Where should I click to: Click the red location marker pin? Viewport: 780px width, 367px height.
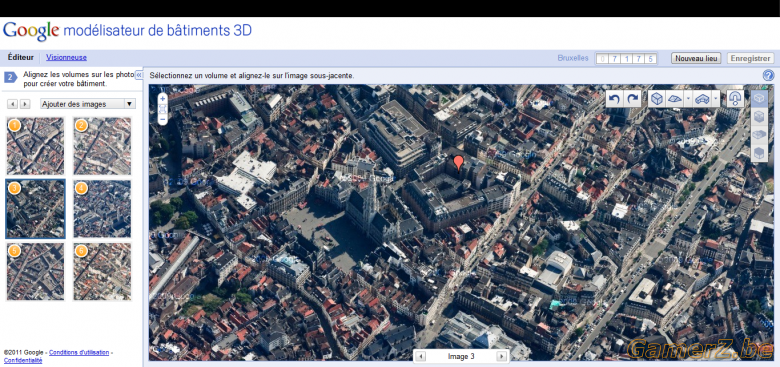459,164
